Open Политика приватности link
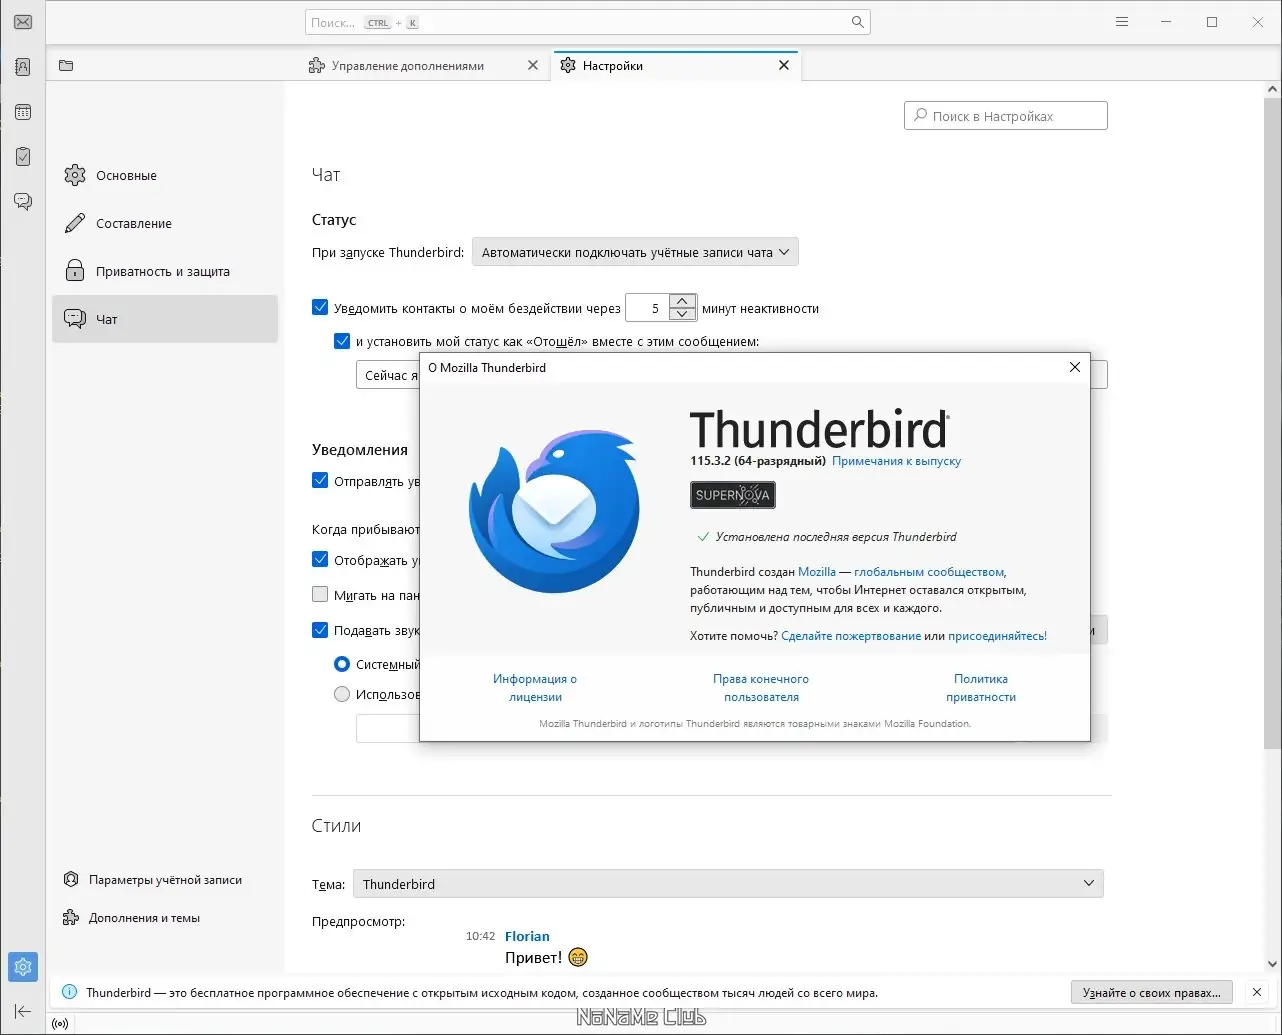 click(x=981, y=688)
